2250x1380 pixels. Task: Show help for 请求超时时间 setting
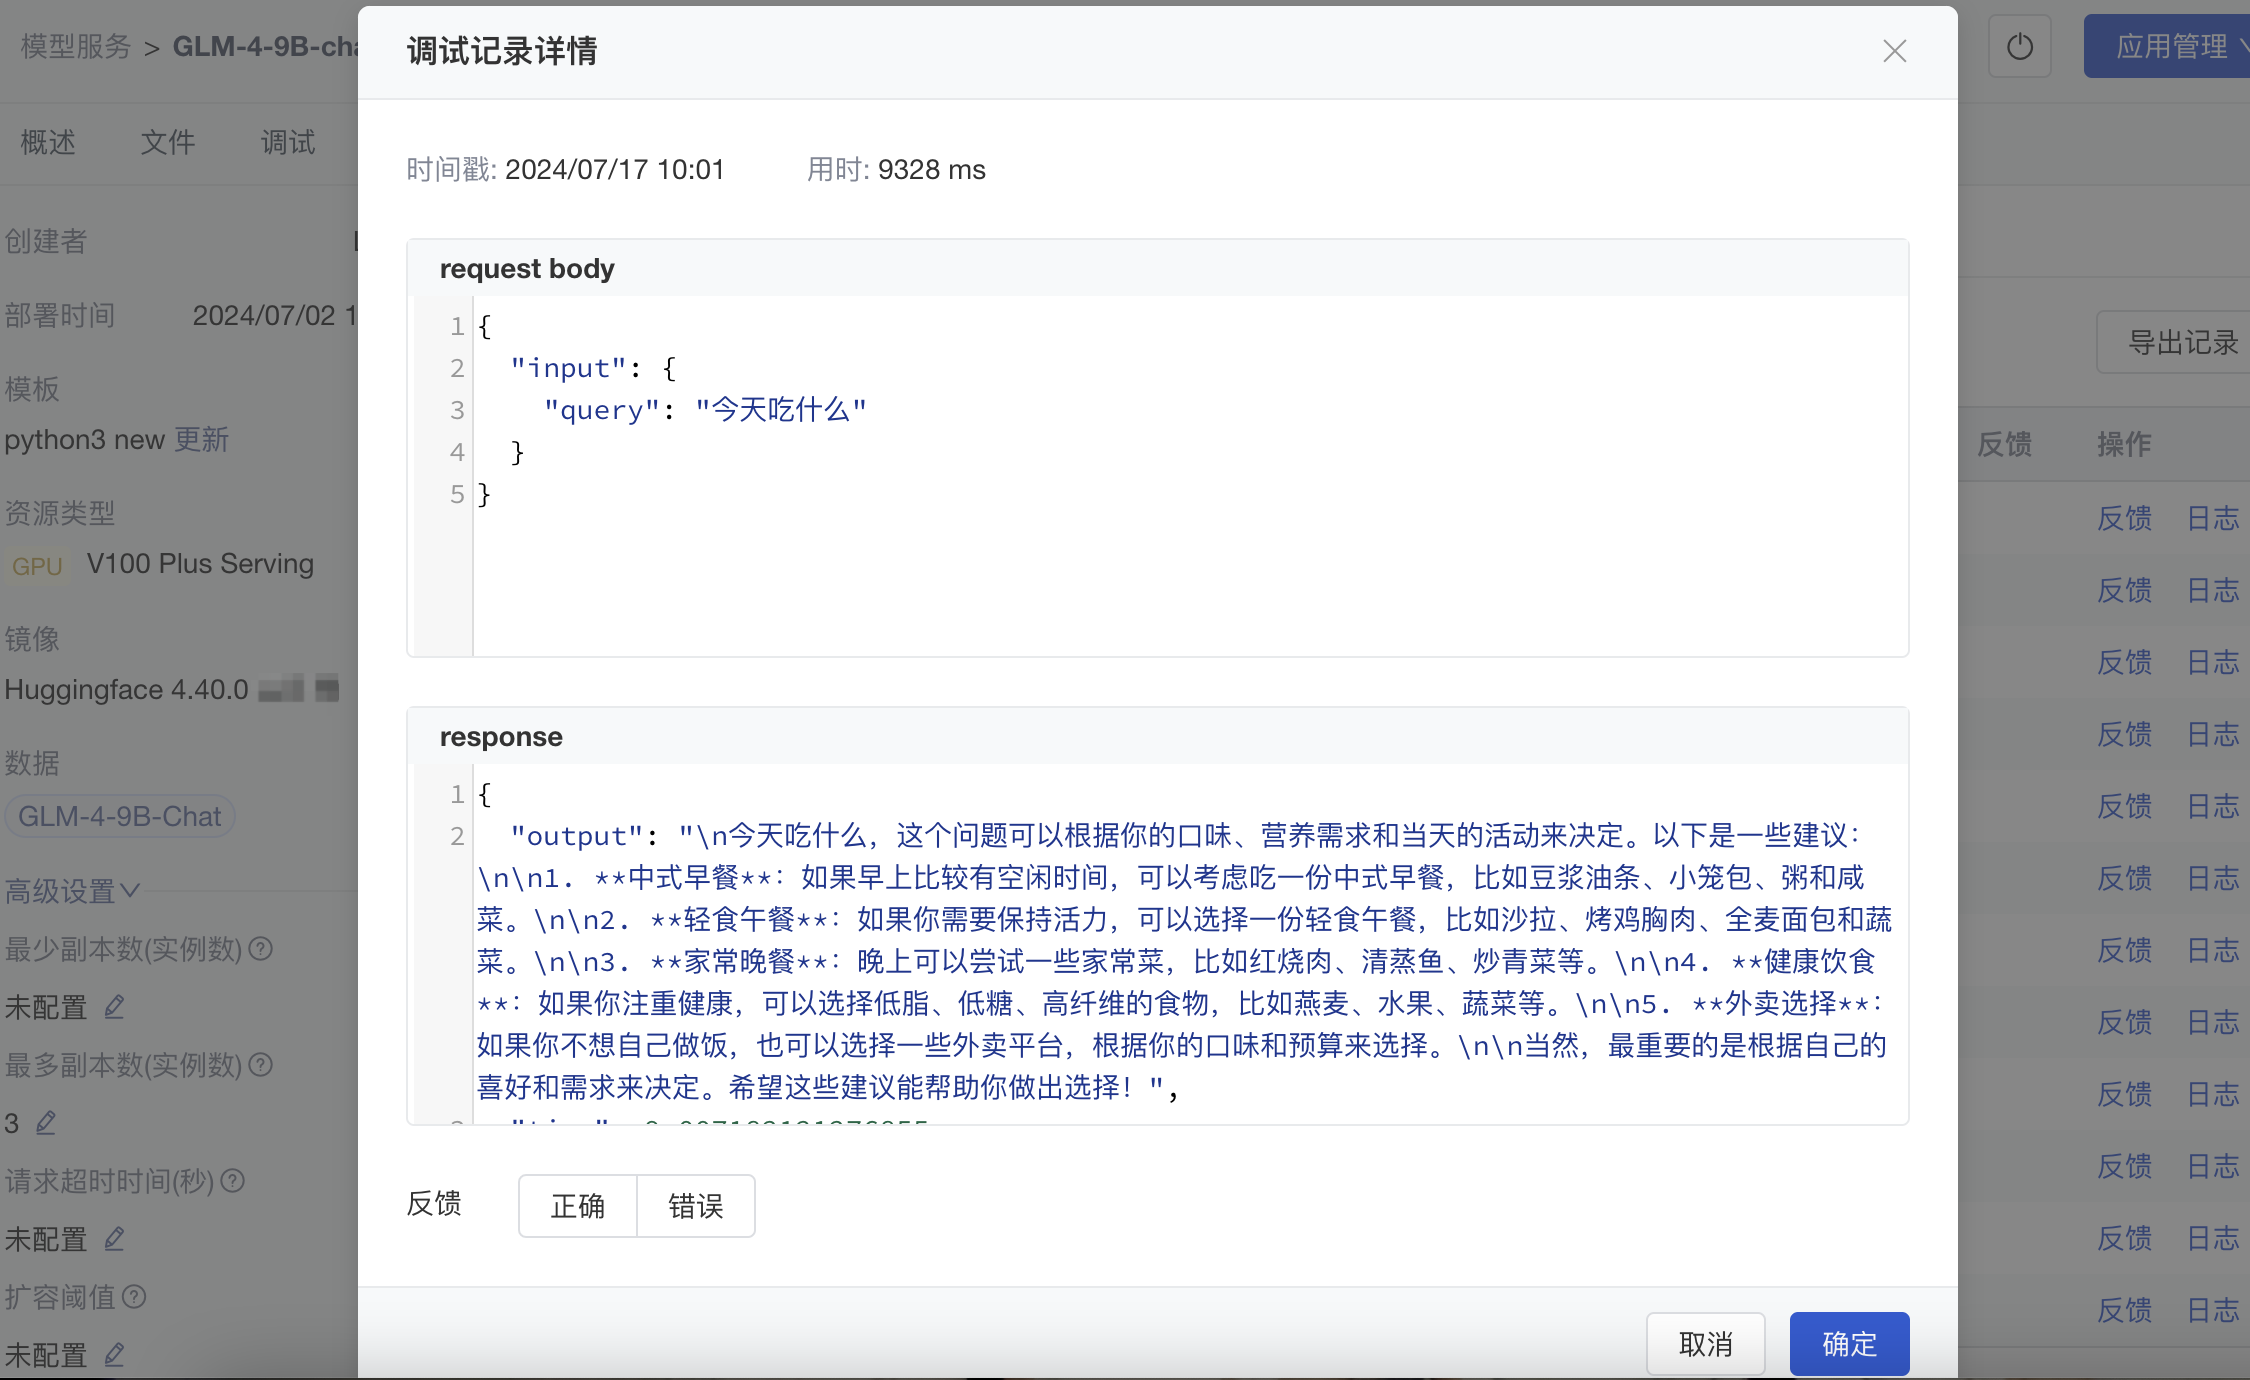point(232,1180)
